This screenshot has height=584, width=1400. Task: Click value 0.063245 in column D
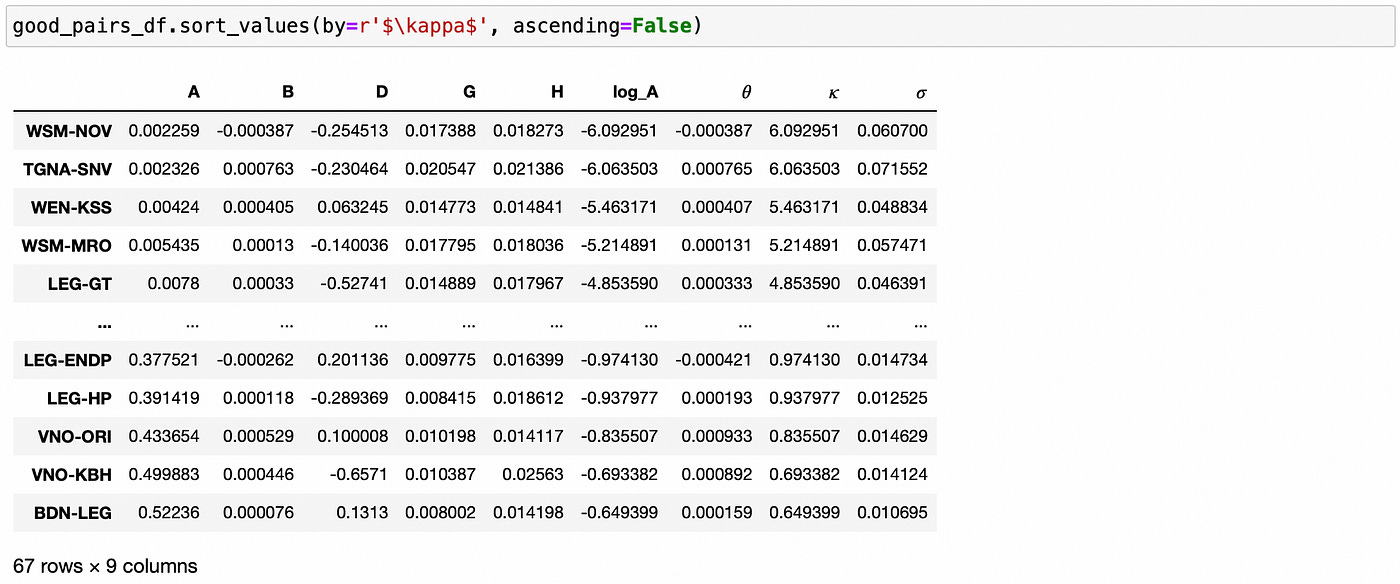[353, 207]
